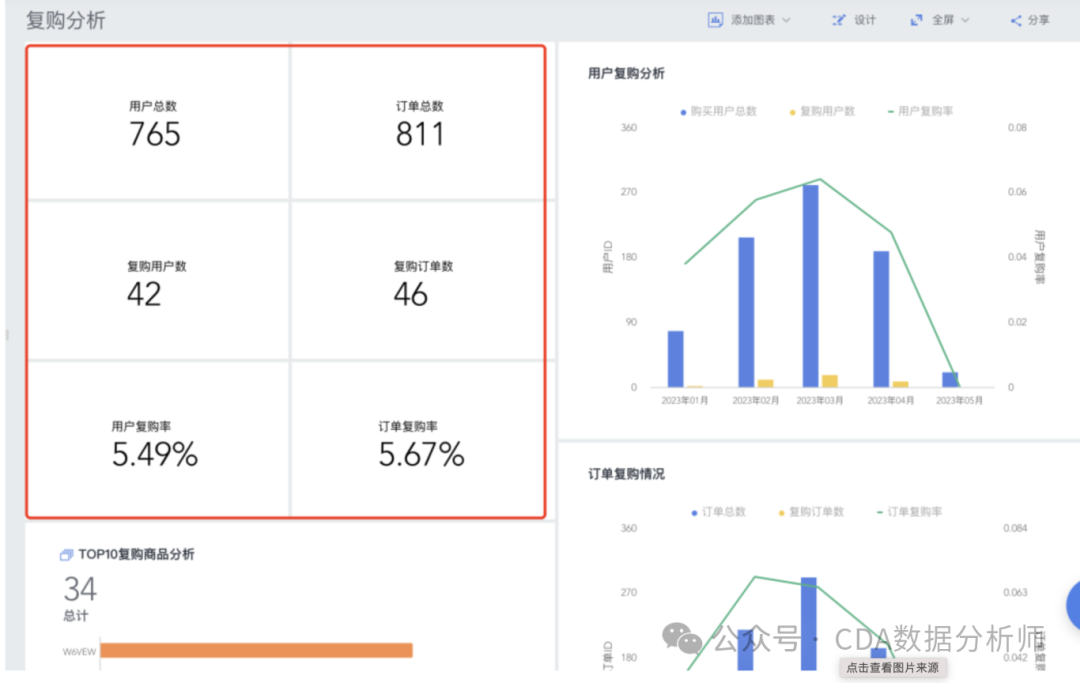This screenshot has height=683, width=1080.
Task: Click the 2023年03月 blue bar
Action: [x=811, y=286]
